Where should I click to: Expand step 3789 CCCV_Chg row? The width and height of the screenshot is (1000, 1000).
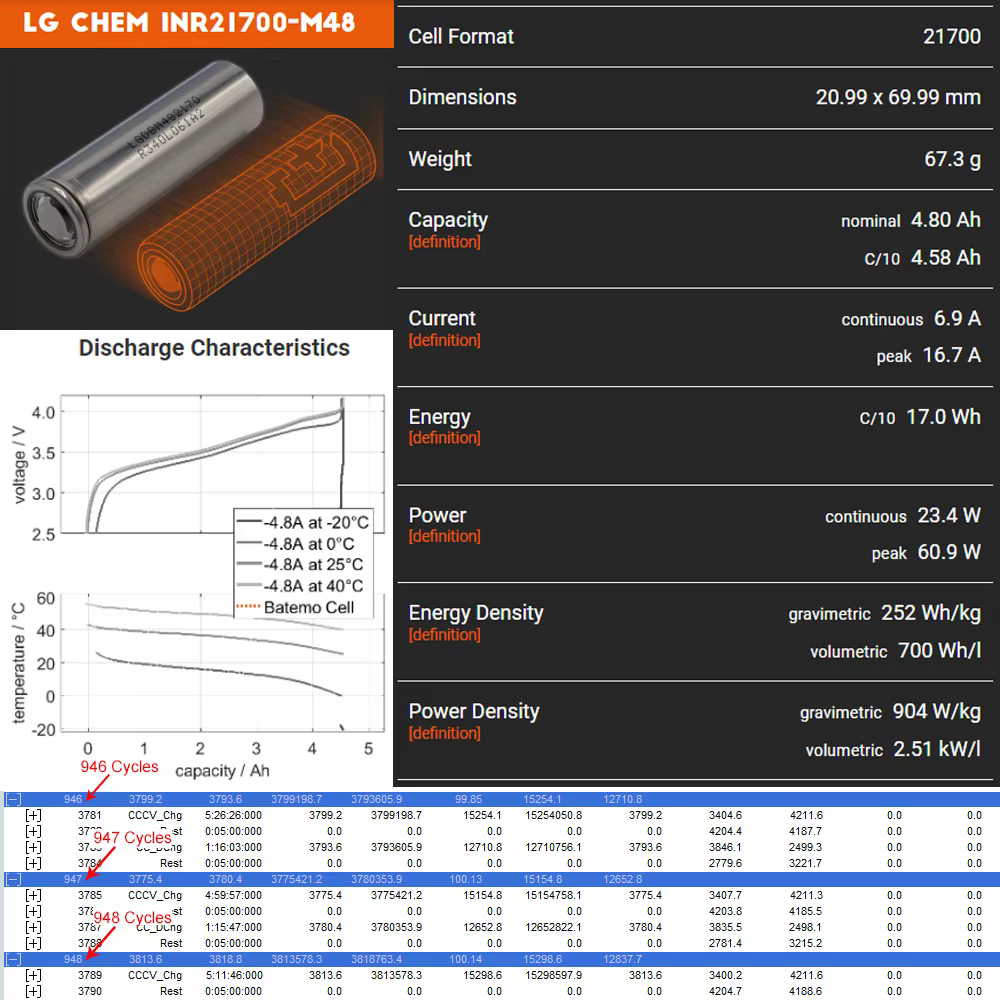[x=33, y=975]
